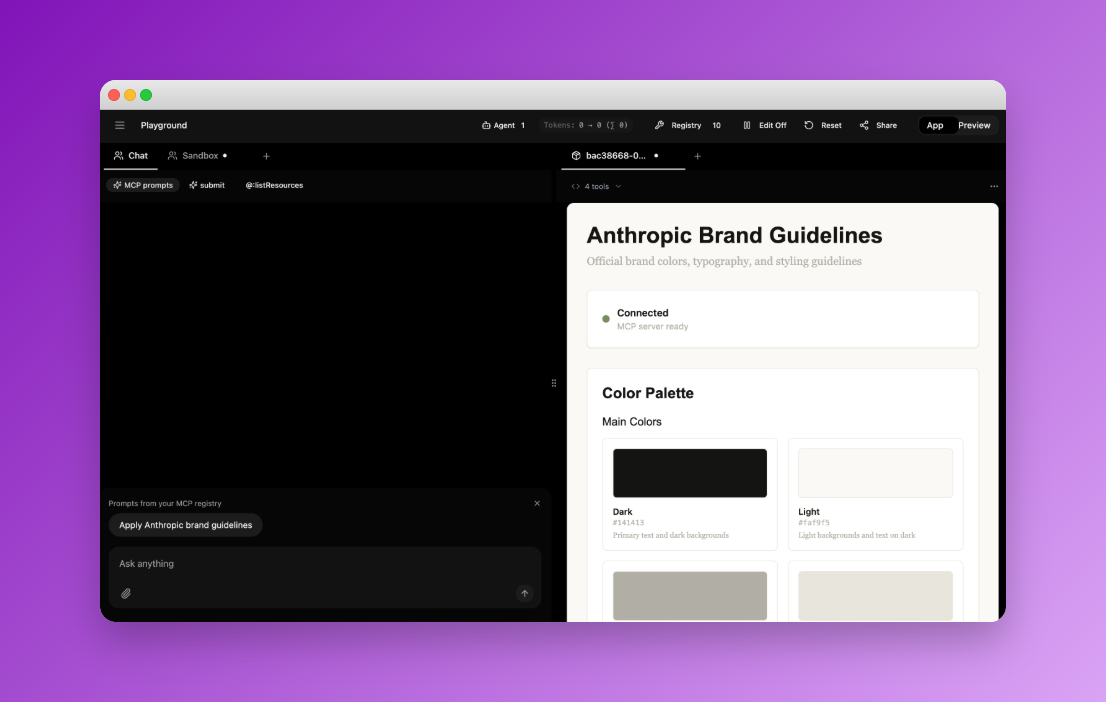Switch to Preview mode
The width and height of the screenshot is (1106, 702).
point(974,126)
